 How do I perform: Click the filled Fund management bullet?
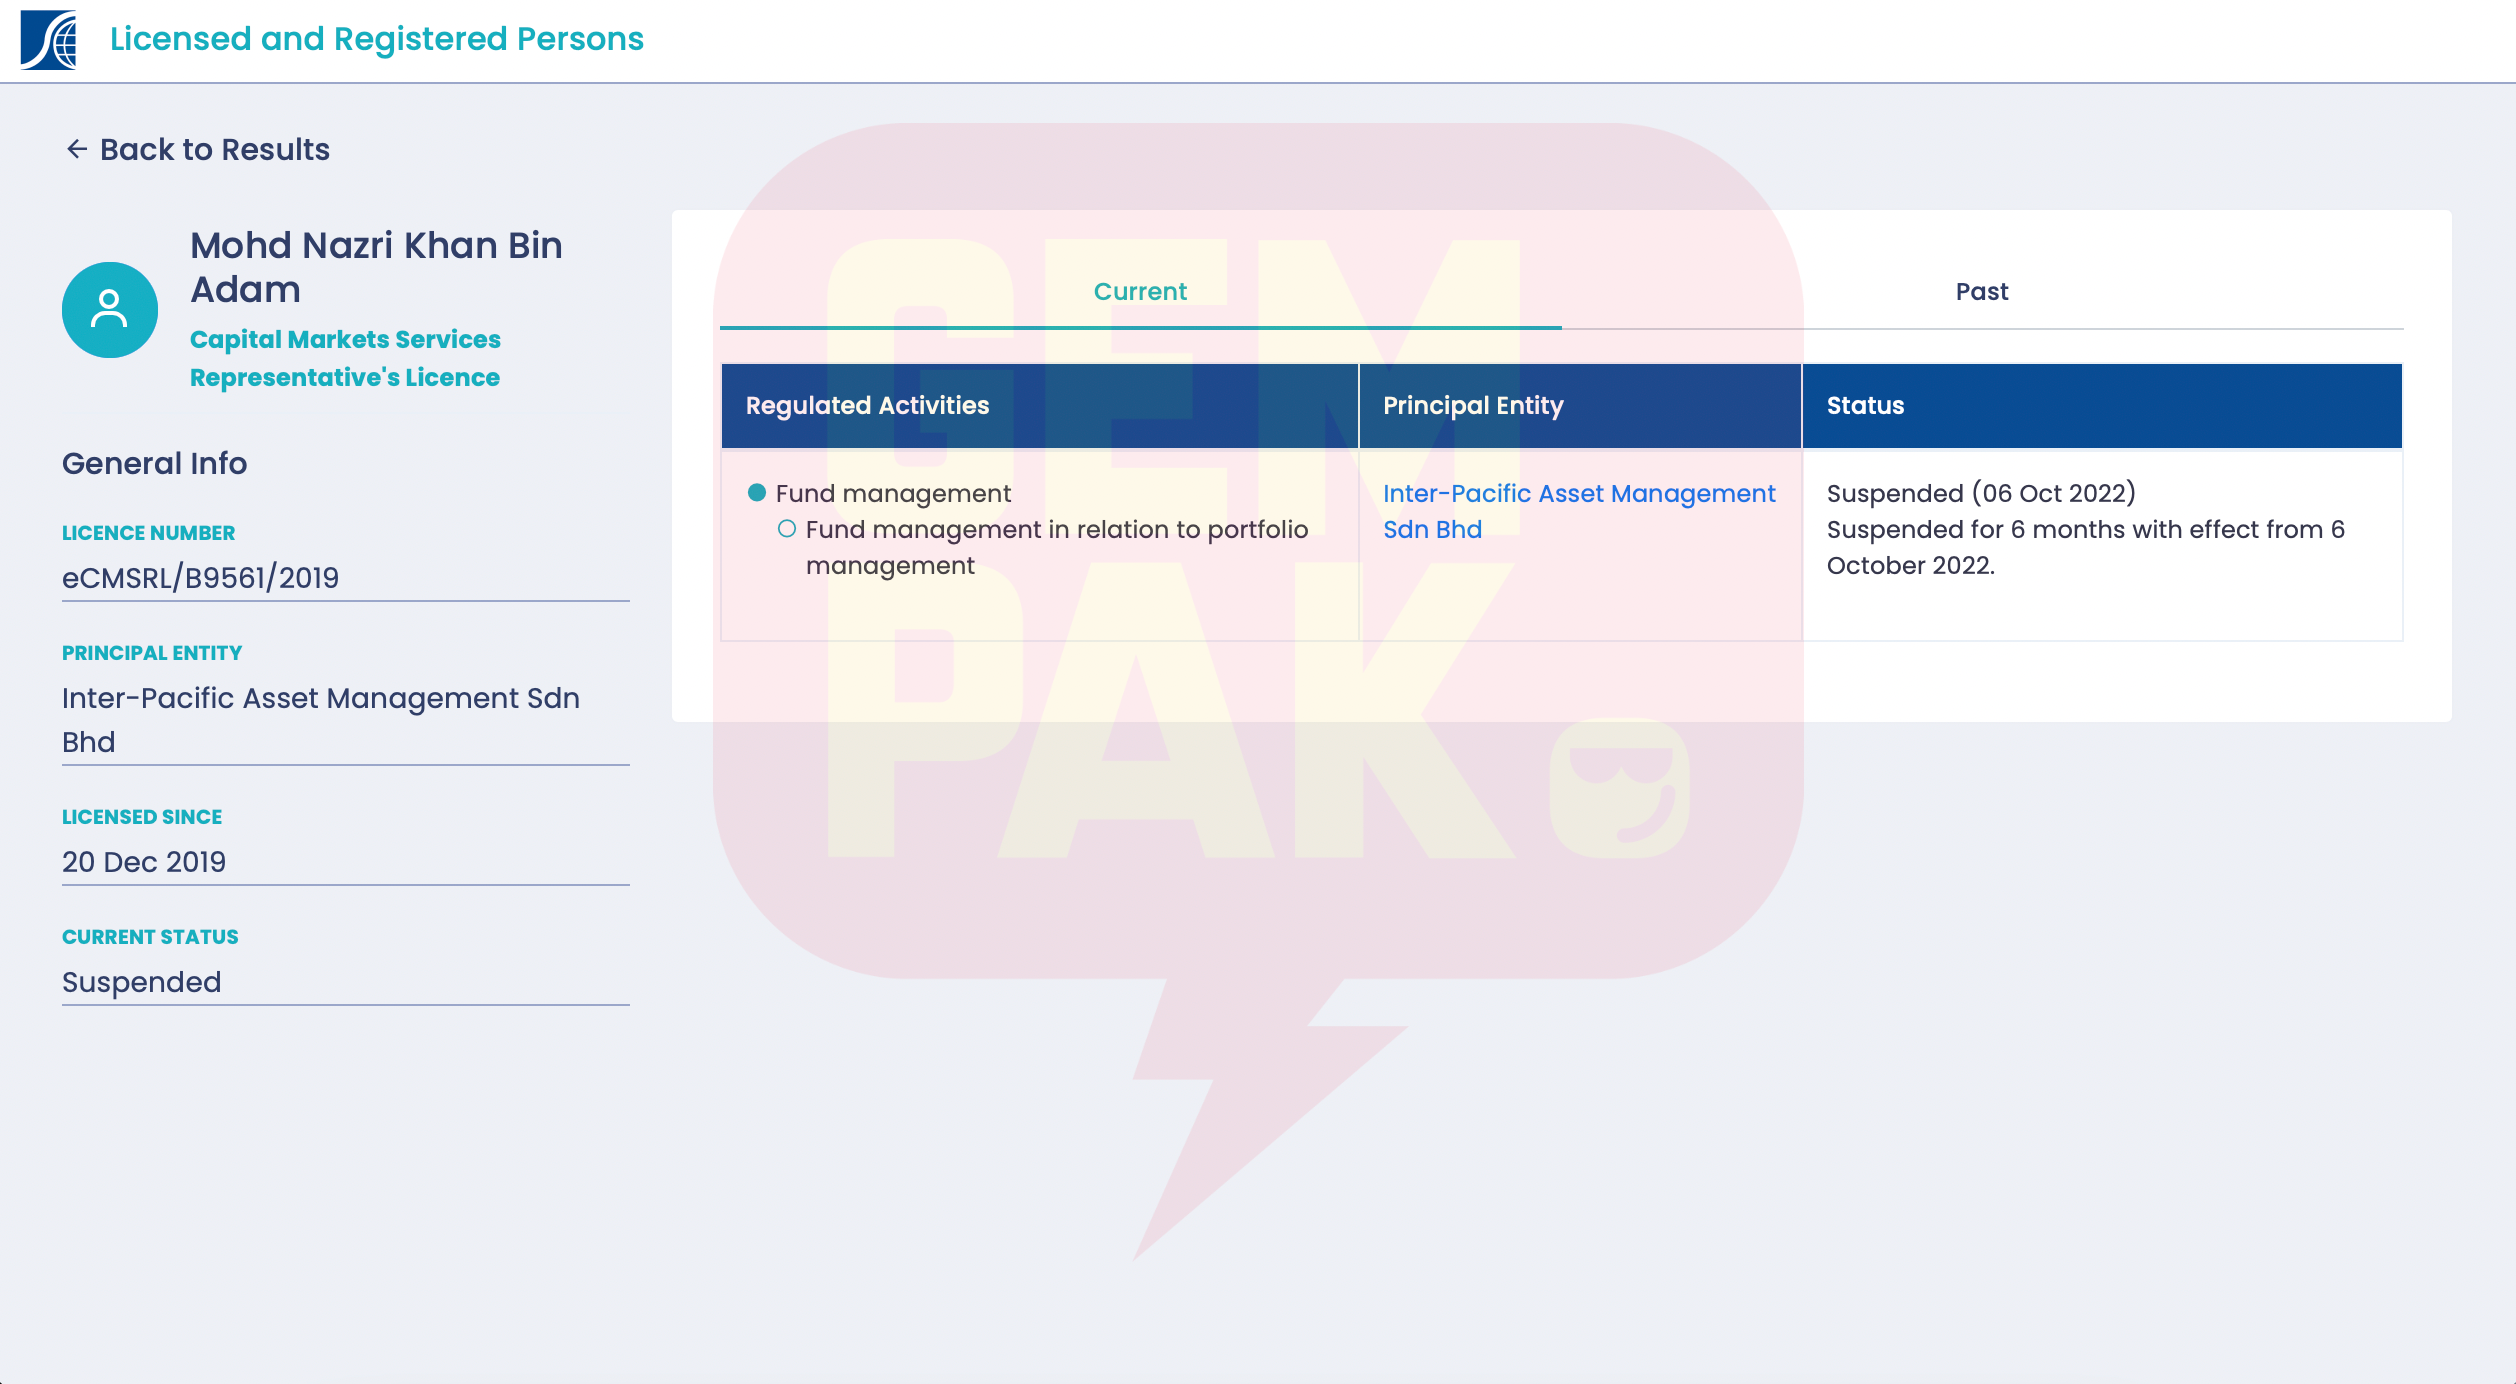tap(757, 493)
